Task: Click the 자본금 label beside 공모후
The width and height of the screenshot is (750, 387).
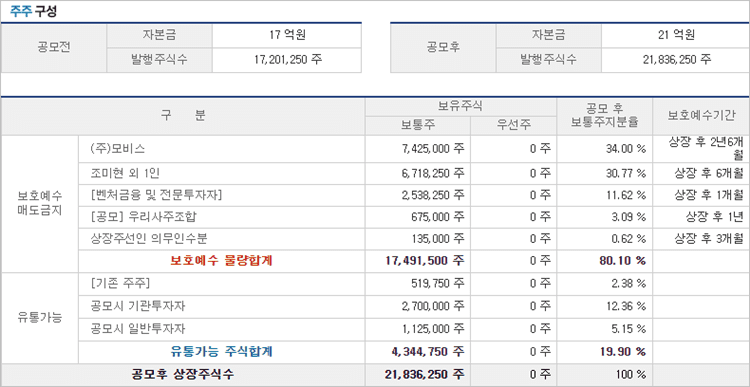Action: [x=549, y=35]
